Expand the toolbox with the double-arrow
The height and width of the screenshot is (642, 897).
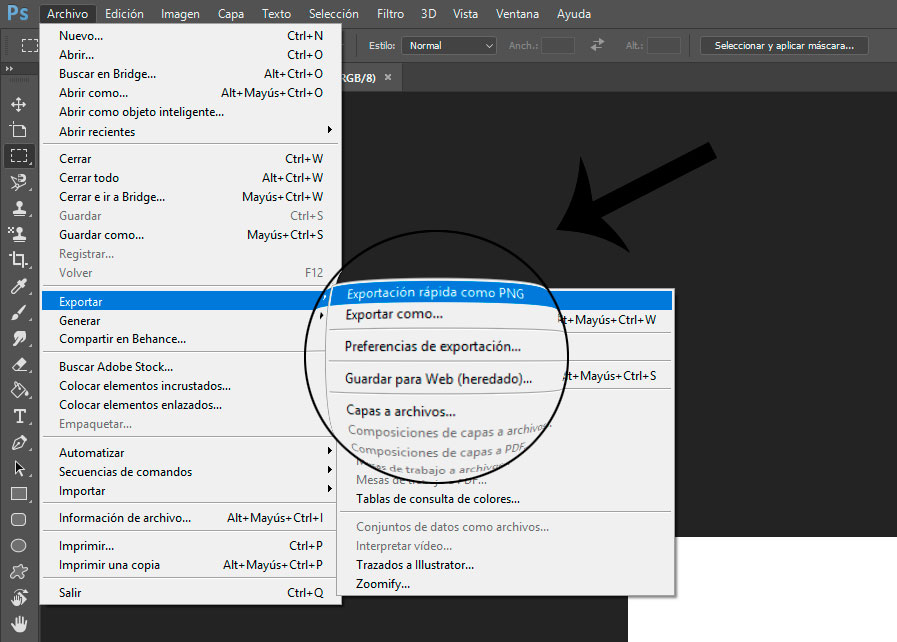(x=9, y=69)
